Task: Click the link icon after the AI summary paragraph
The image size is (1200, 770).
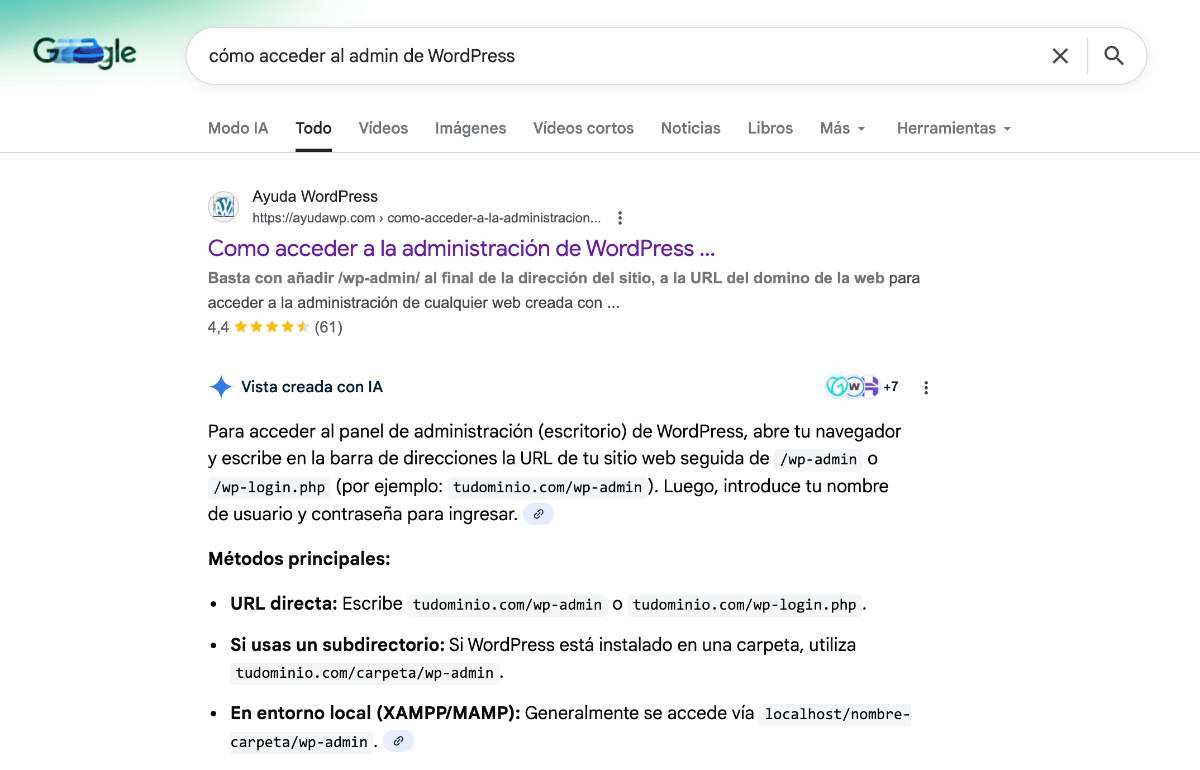Action: coord(539,513)
